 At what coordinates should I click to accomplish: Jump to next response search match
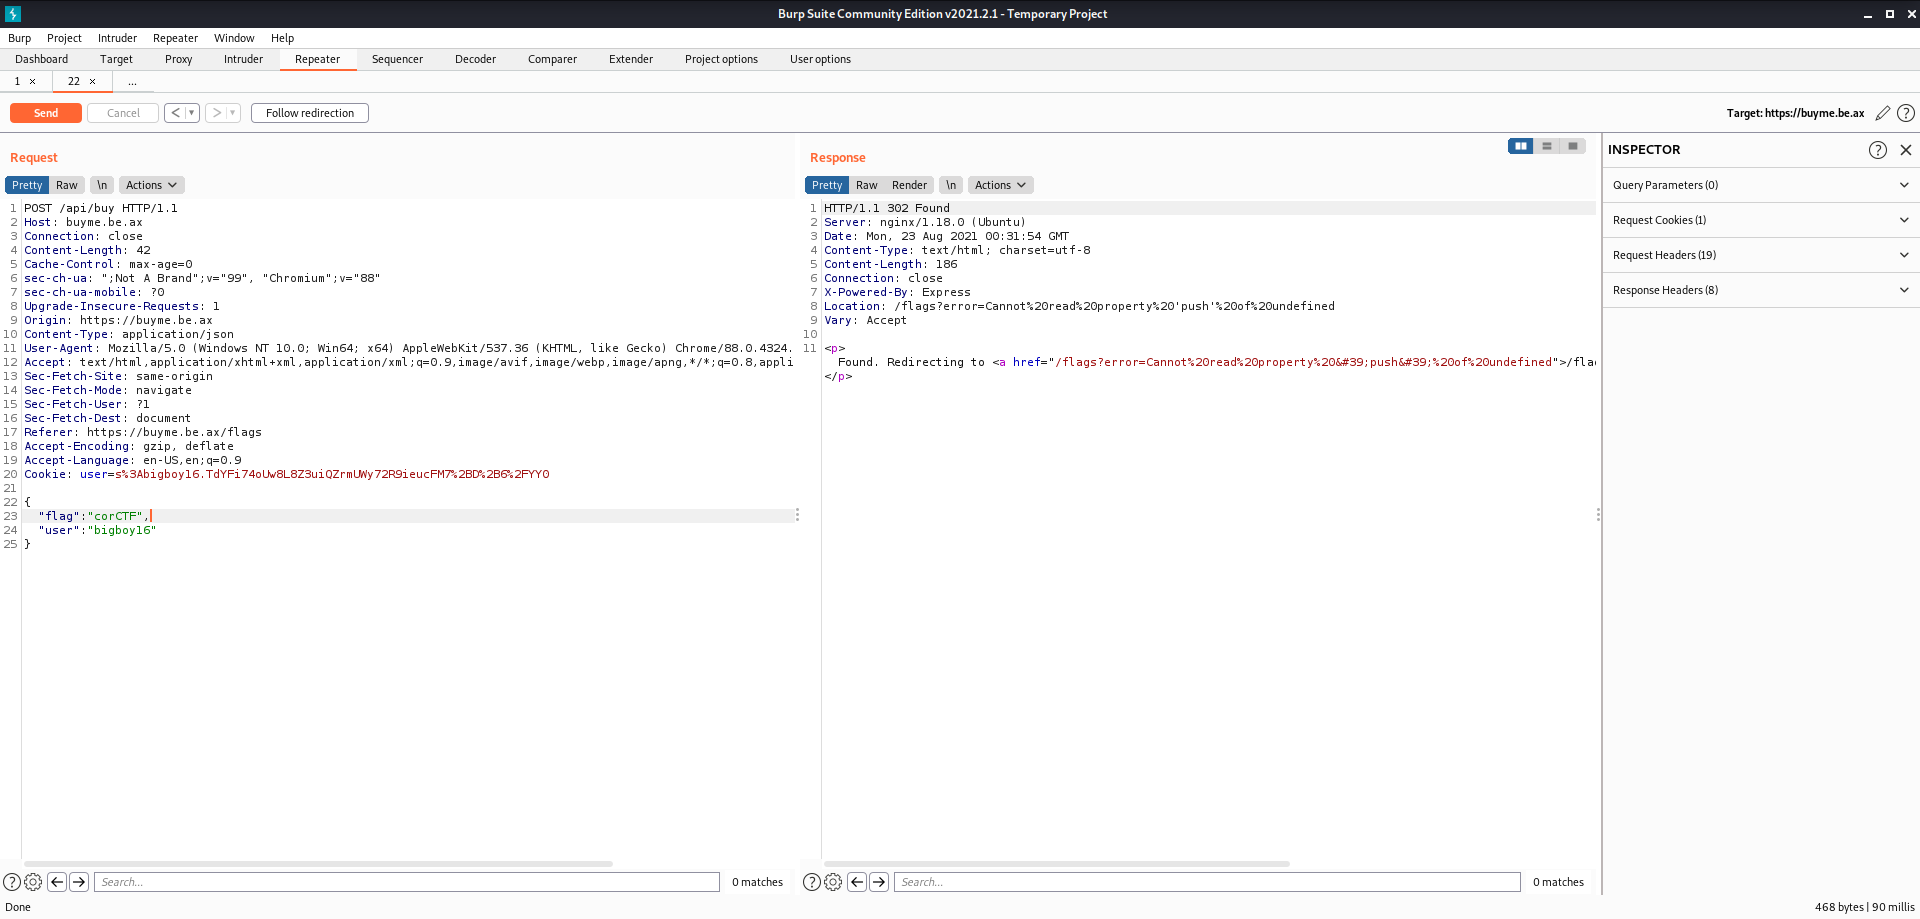[879, 882]
